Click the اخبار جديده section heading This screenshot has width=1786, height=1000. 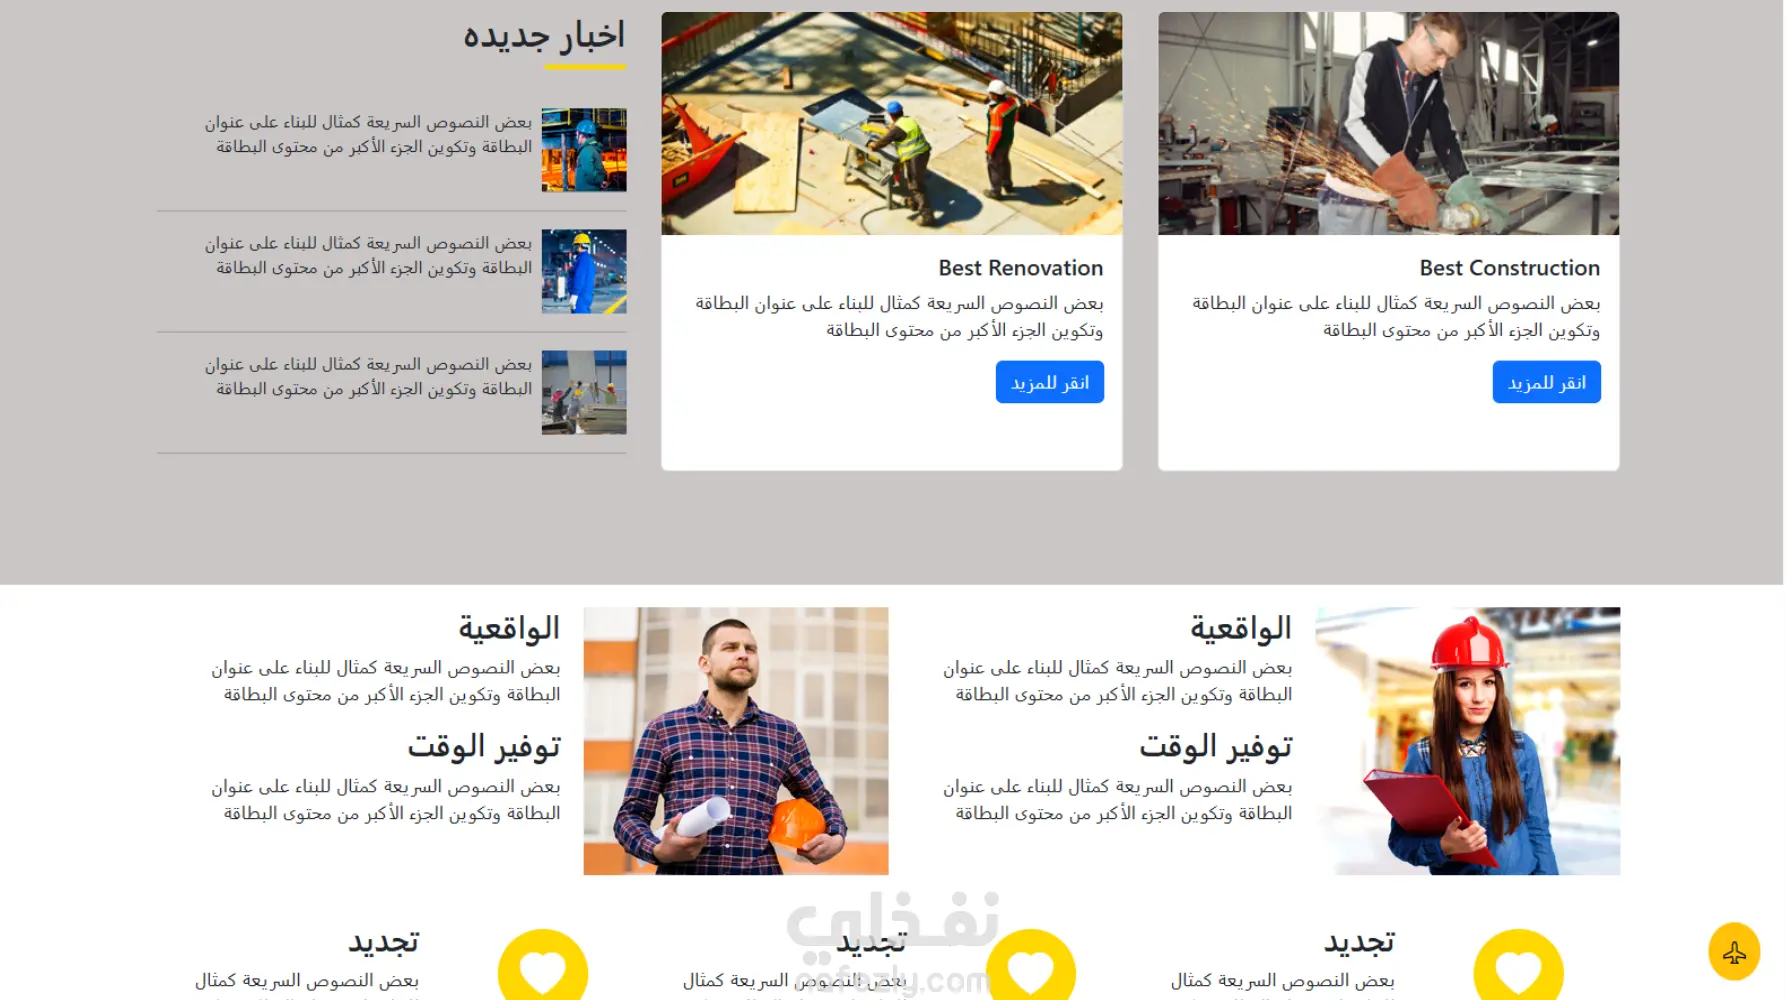(x=544, y=36)
